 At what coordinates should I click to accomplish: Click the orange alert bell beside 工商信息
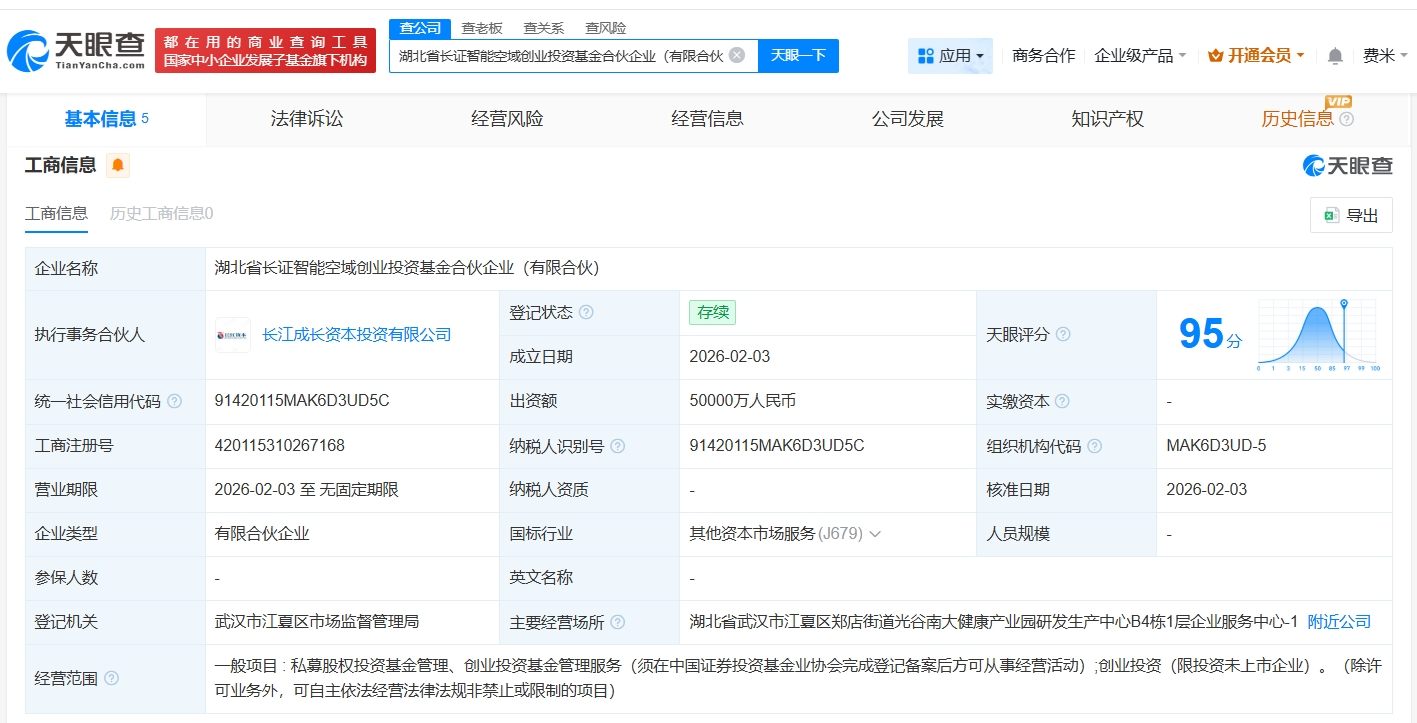pyautogui.click(x=118, y=165)
